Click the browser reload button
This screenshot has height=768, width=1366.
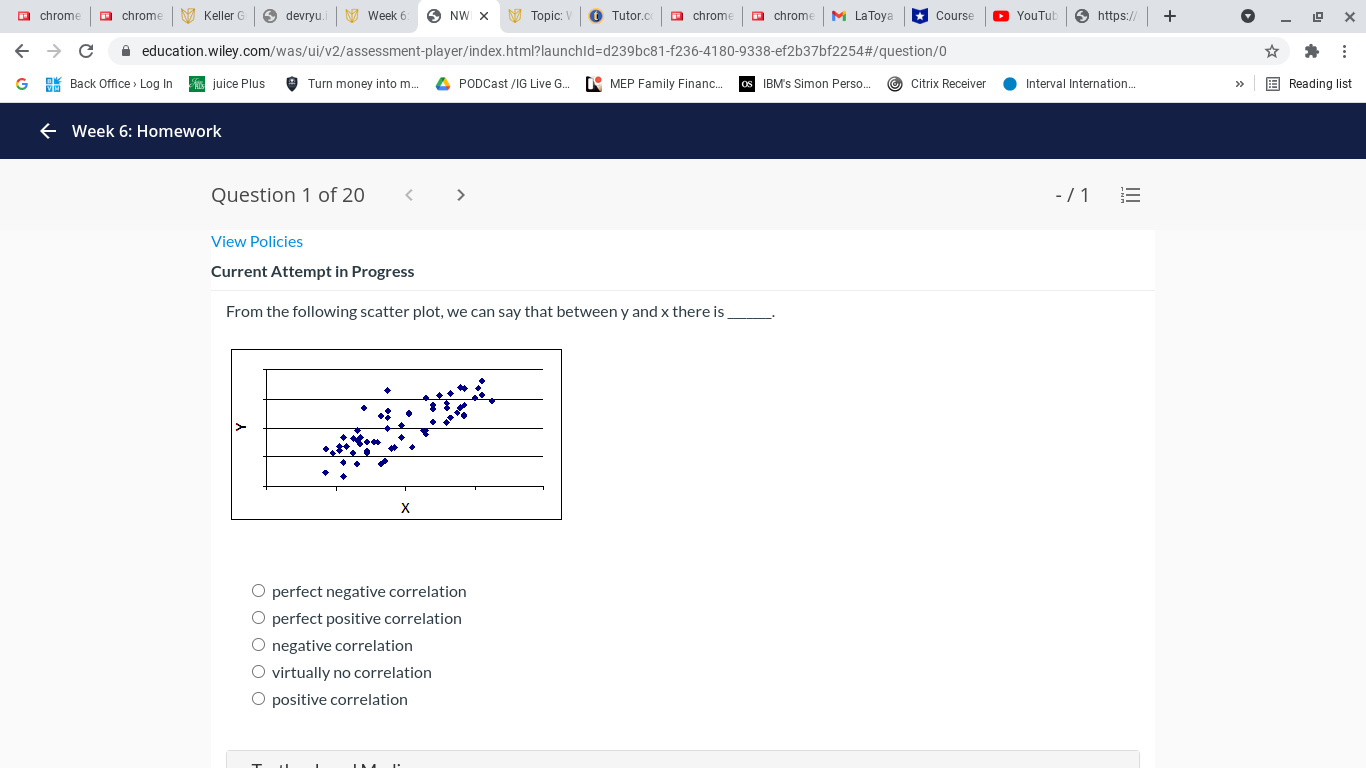86,51
